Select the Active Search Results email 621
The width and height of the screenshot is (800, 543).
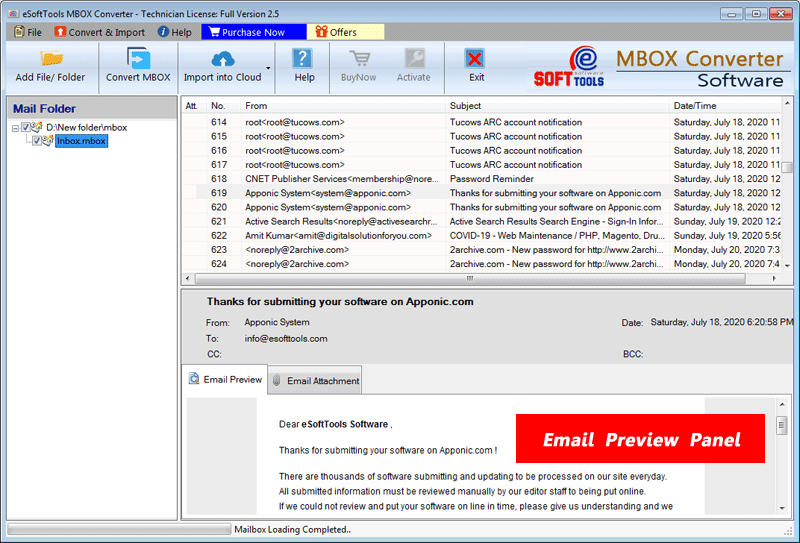point(481,221)
